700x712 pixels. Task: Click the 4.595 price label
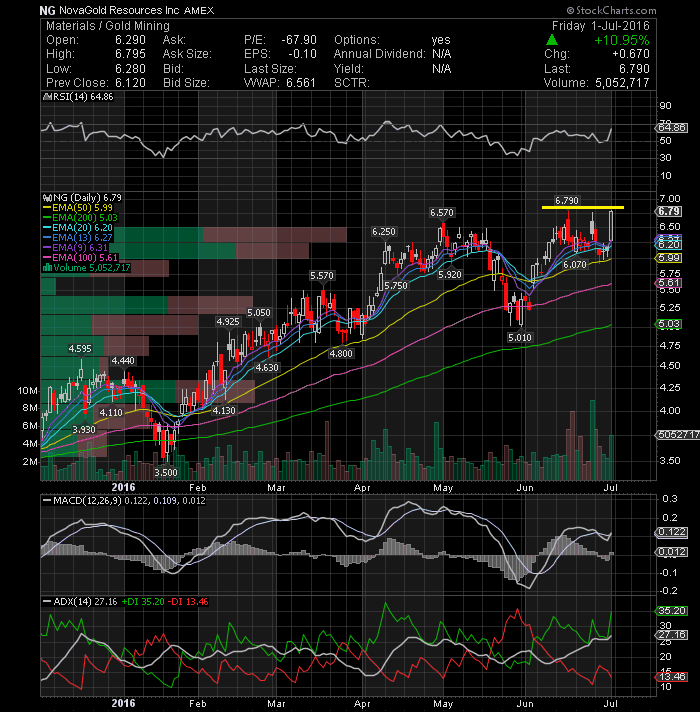pos(80,349)
